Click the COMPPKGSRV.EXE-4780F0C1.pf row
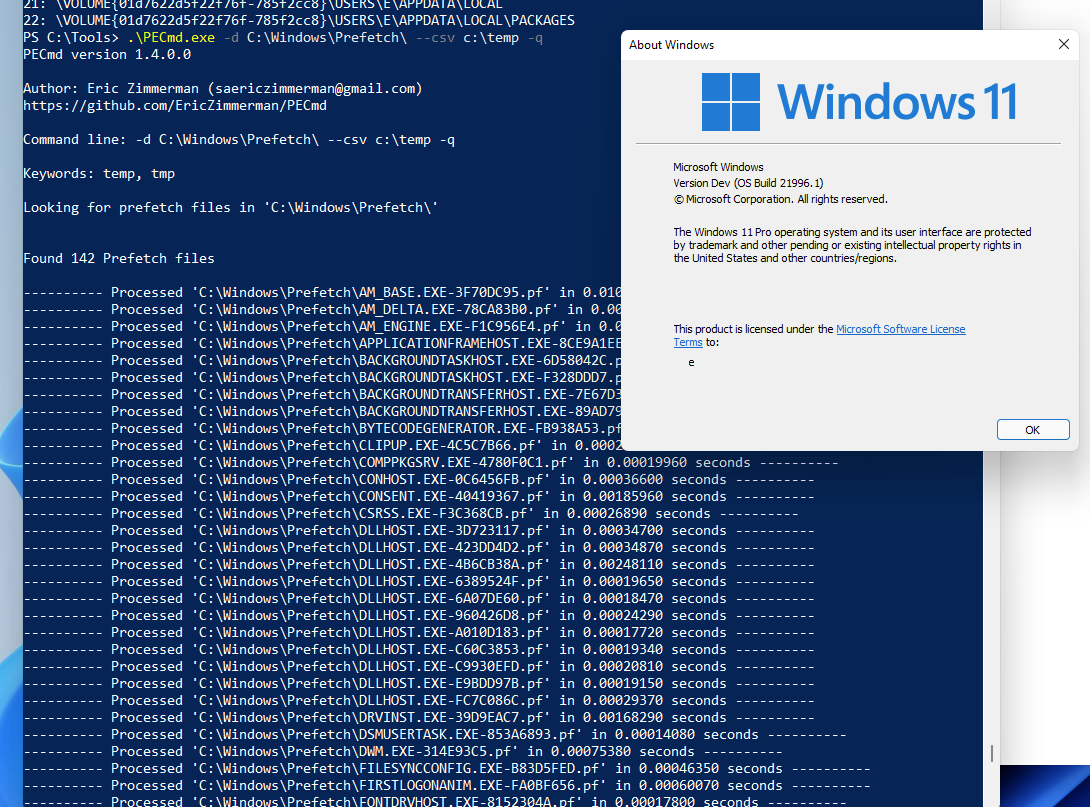The height and width of the screenshot is (807, 1090). pos(431,462)
